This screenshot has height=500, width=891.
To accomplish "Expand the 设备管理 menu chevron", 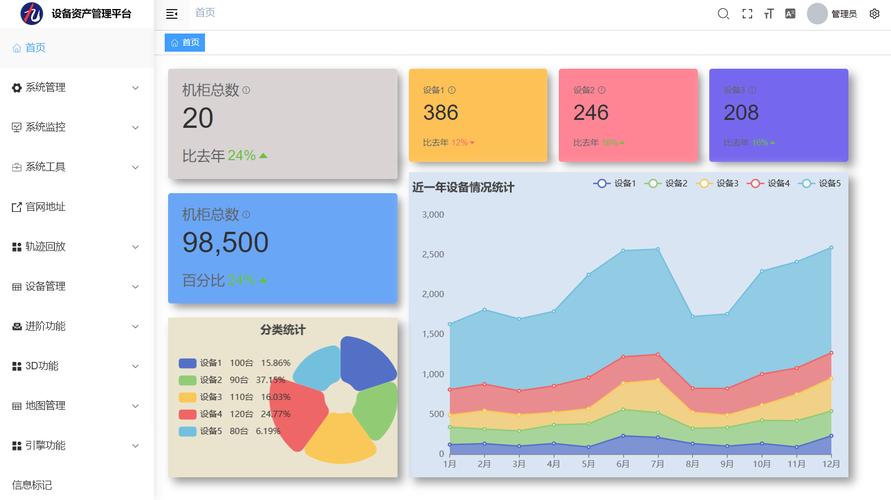I will point(135,286).
